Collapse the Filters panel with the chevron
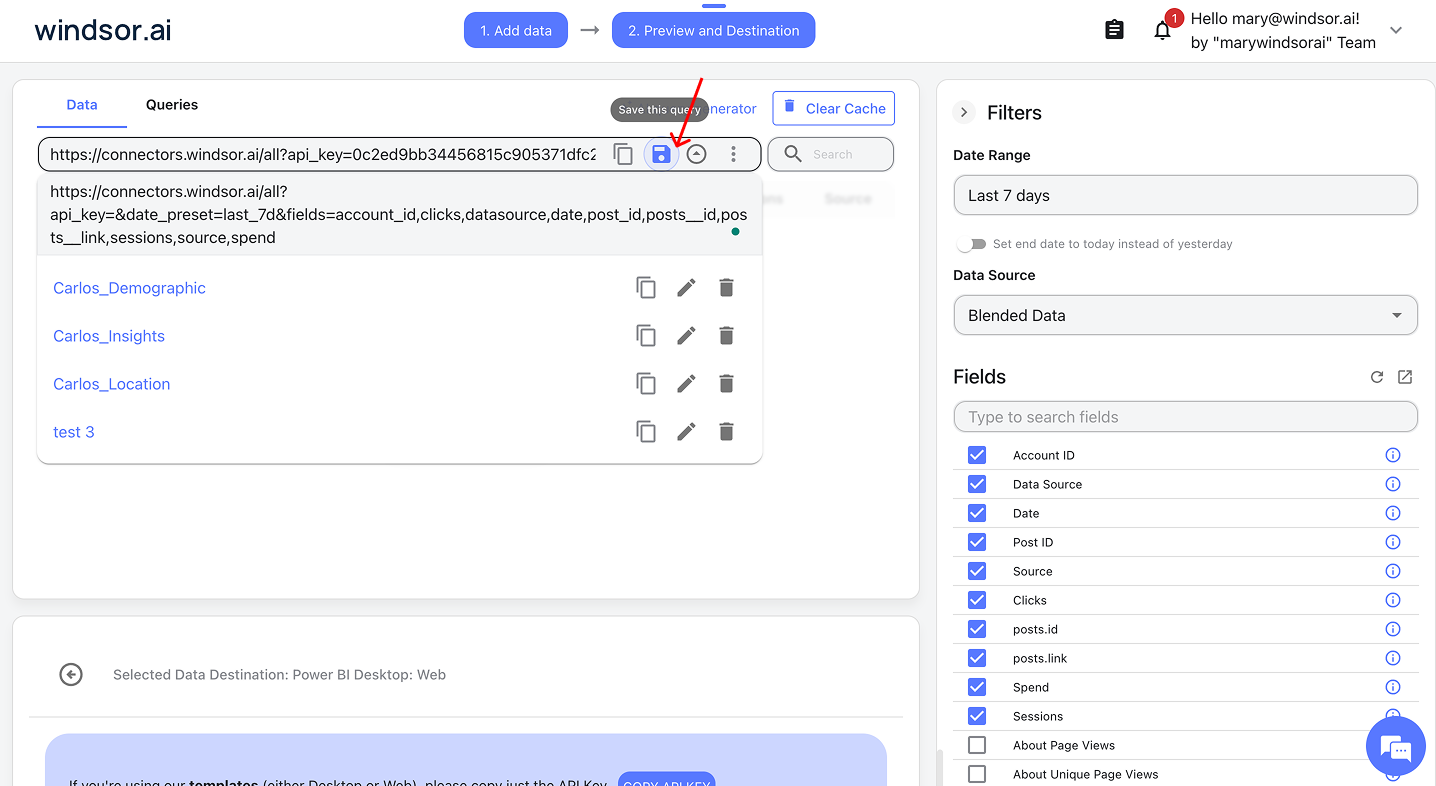 963,112
